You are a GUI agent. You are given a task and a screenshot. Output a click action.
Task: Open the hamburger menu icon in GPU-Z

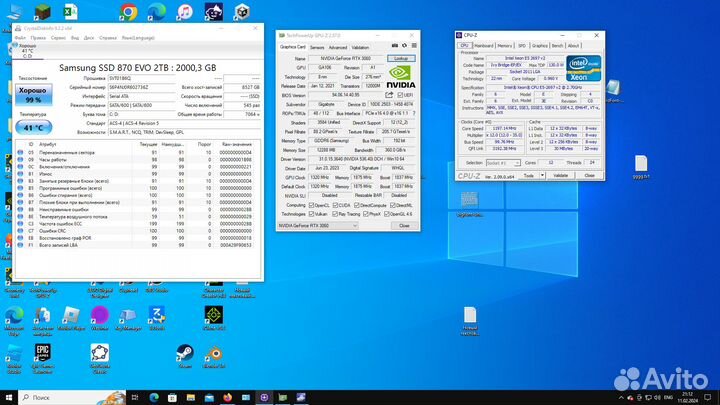[414, 46]
